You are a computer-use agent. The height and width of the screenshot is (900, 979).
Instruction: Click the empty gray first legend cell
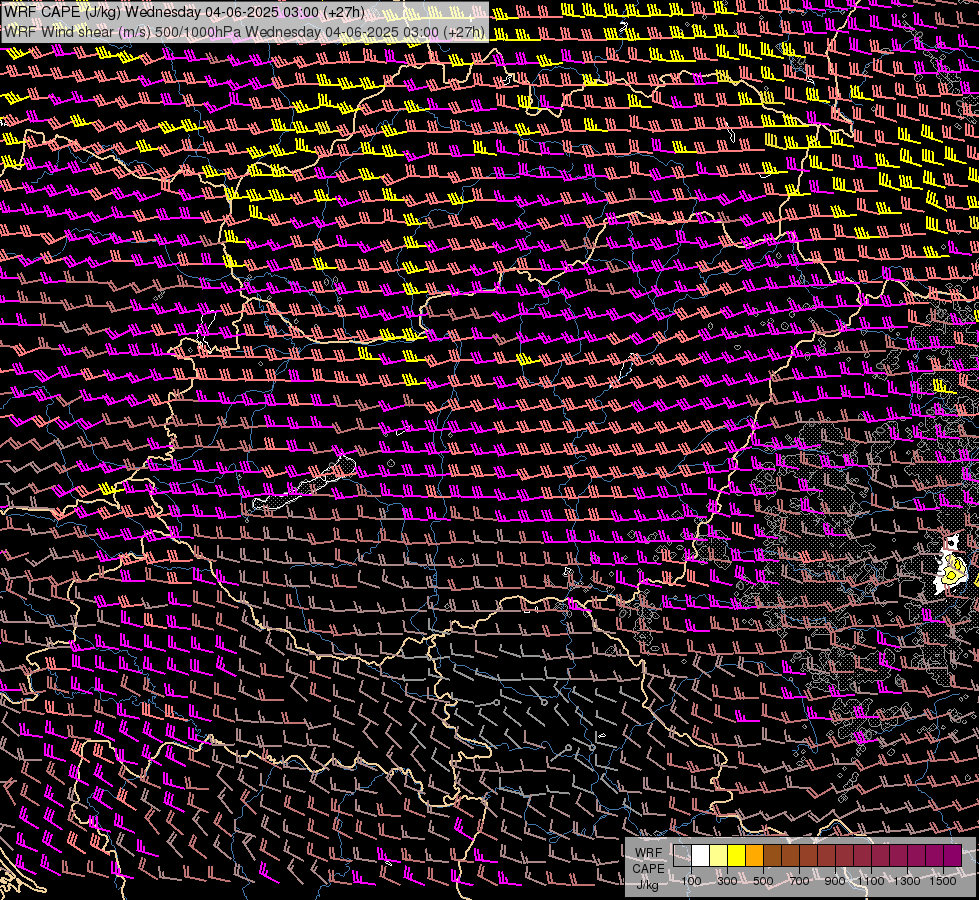(682, 856)
